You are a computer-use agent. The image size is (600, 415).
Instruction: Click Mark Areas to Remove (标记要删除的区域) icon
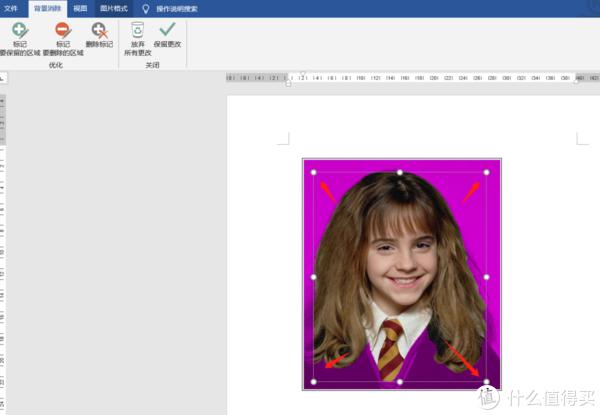[x=63, y=30]
